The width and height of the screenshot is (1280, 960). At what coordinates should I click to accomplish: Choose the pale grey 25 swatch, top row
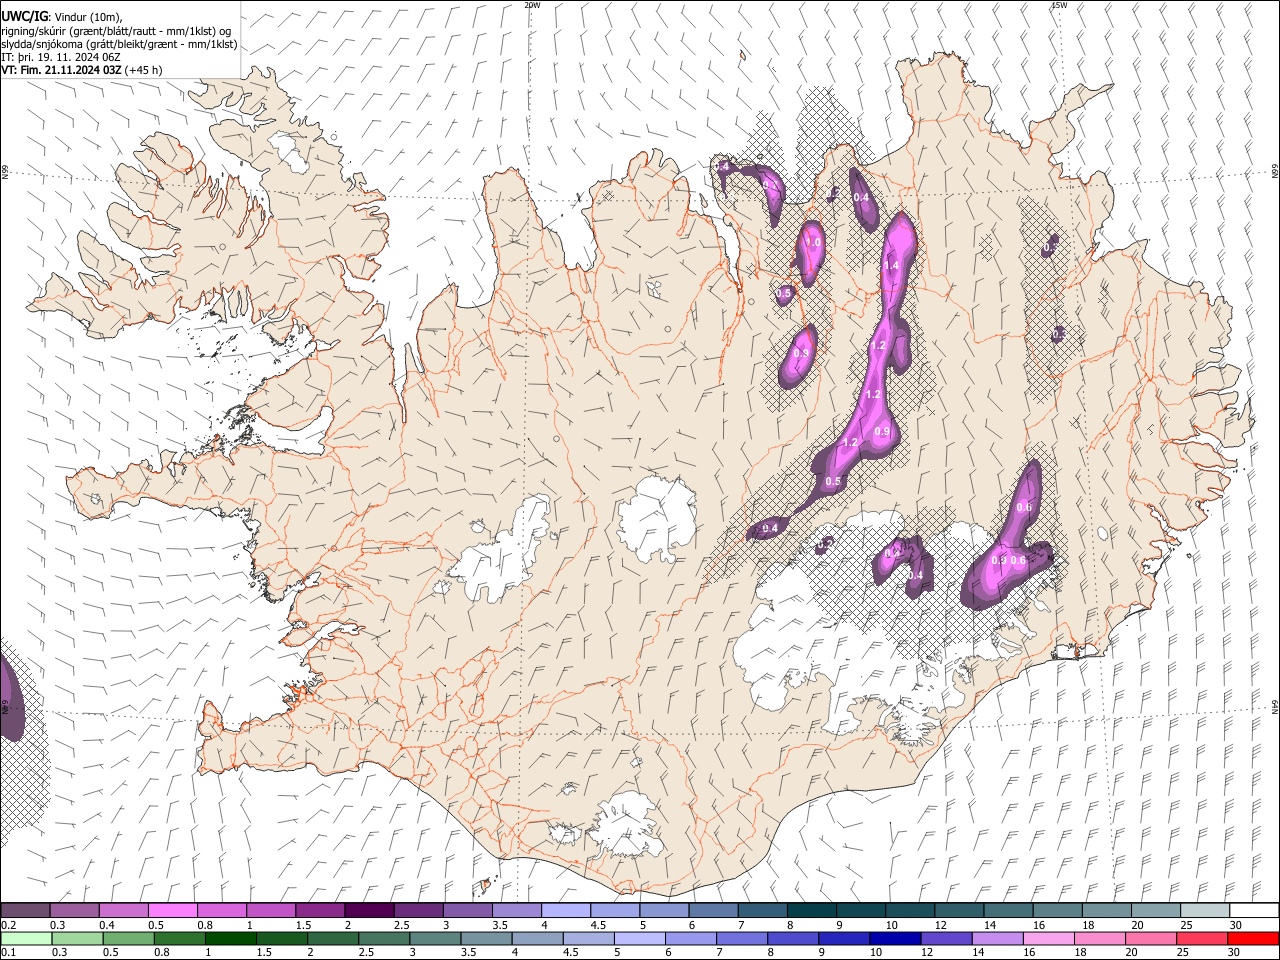point(1205,911)
